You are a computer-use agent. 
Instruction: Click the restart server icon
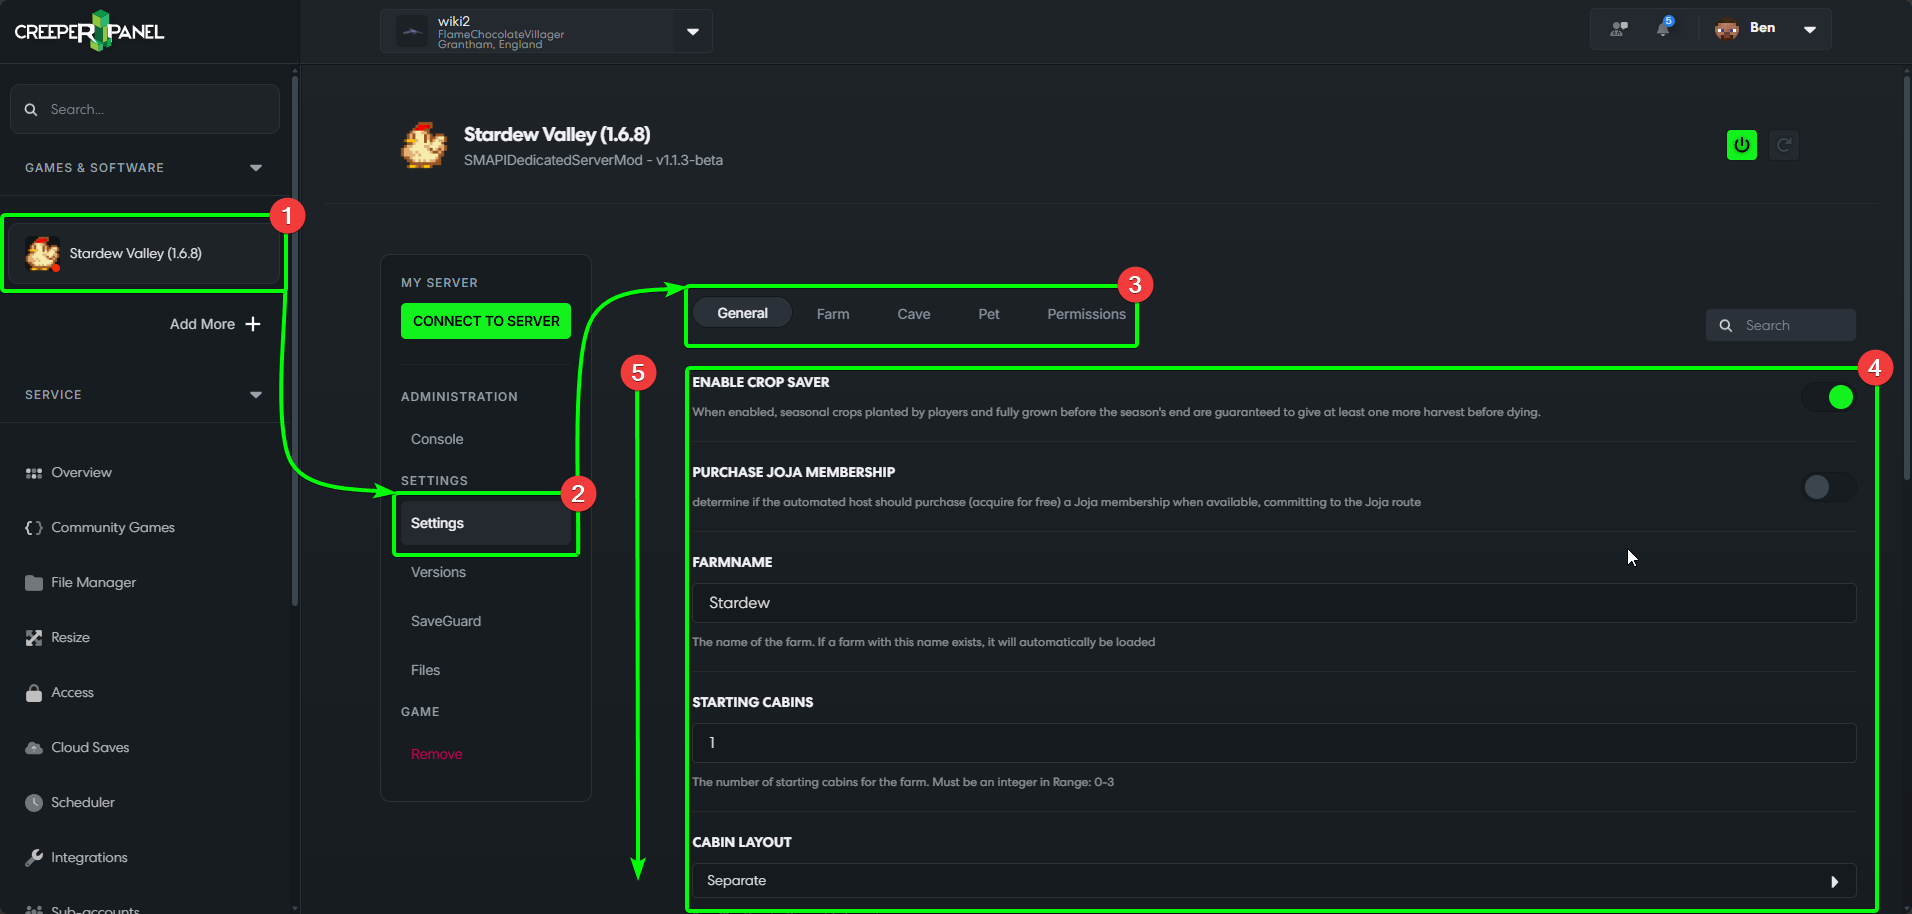point(1783,145)
